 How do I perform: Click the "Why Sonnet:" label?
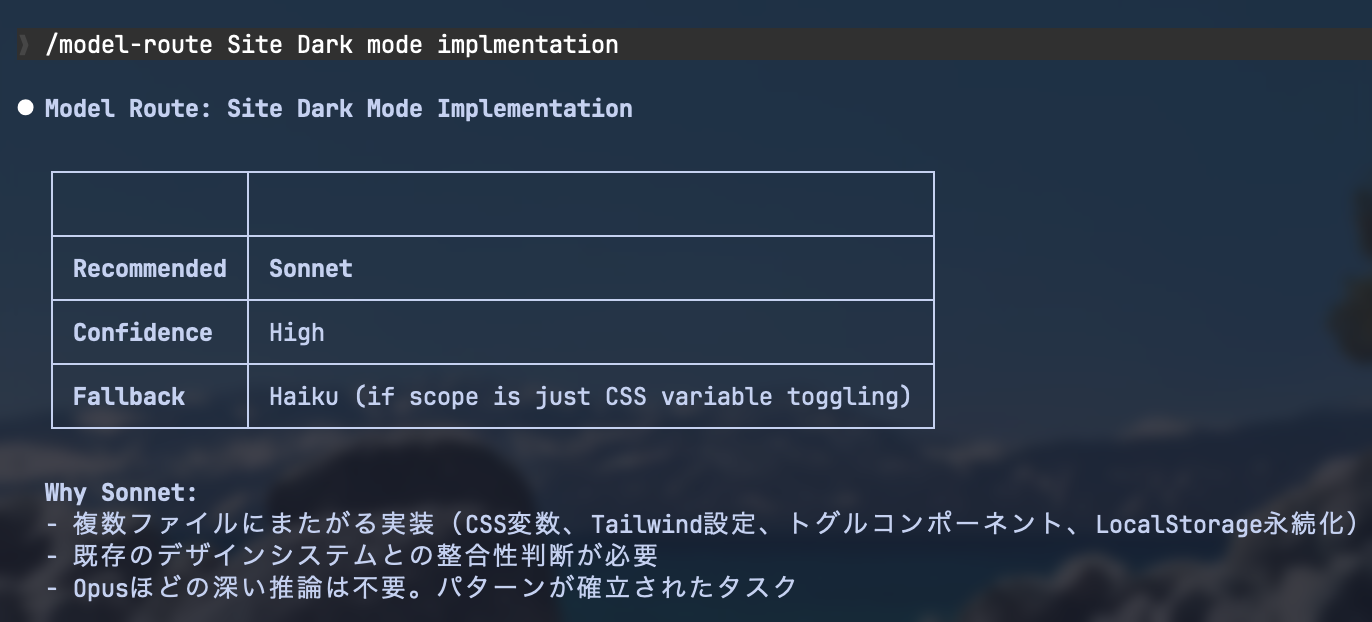(x=121, y=492)
